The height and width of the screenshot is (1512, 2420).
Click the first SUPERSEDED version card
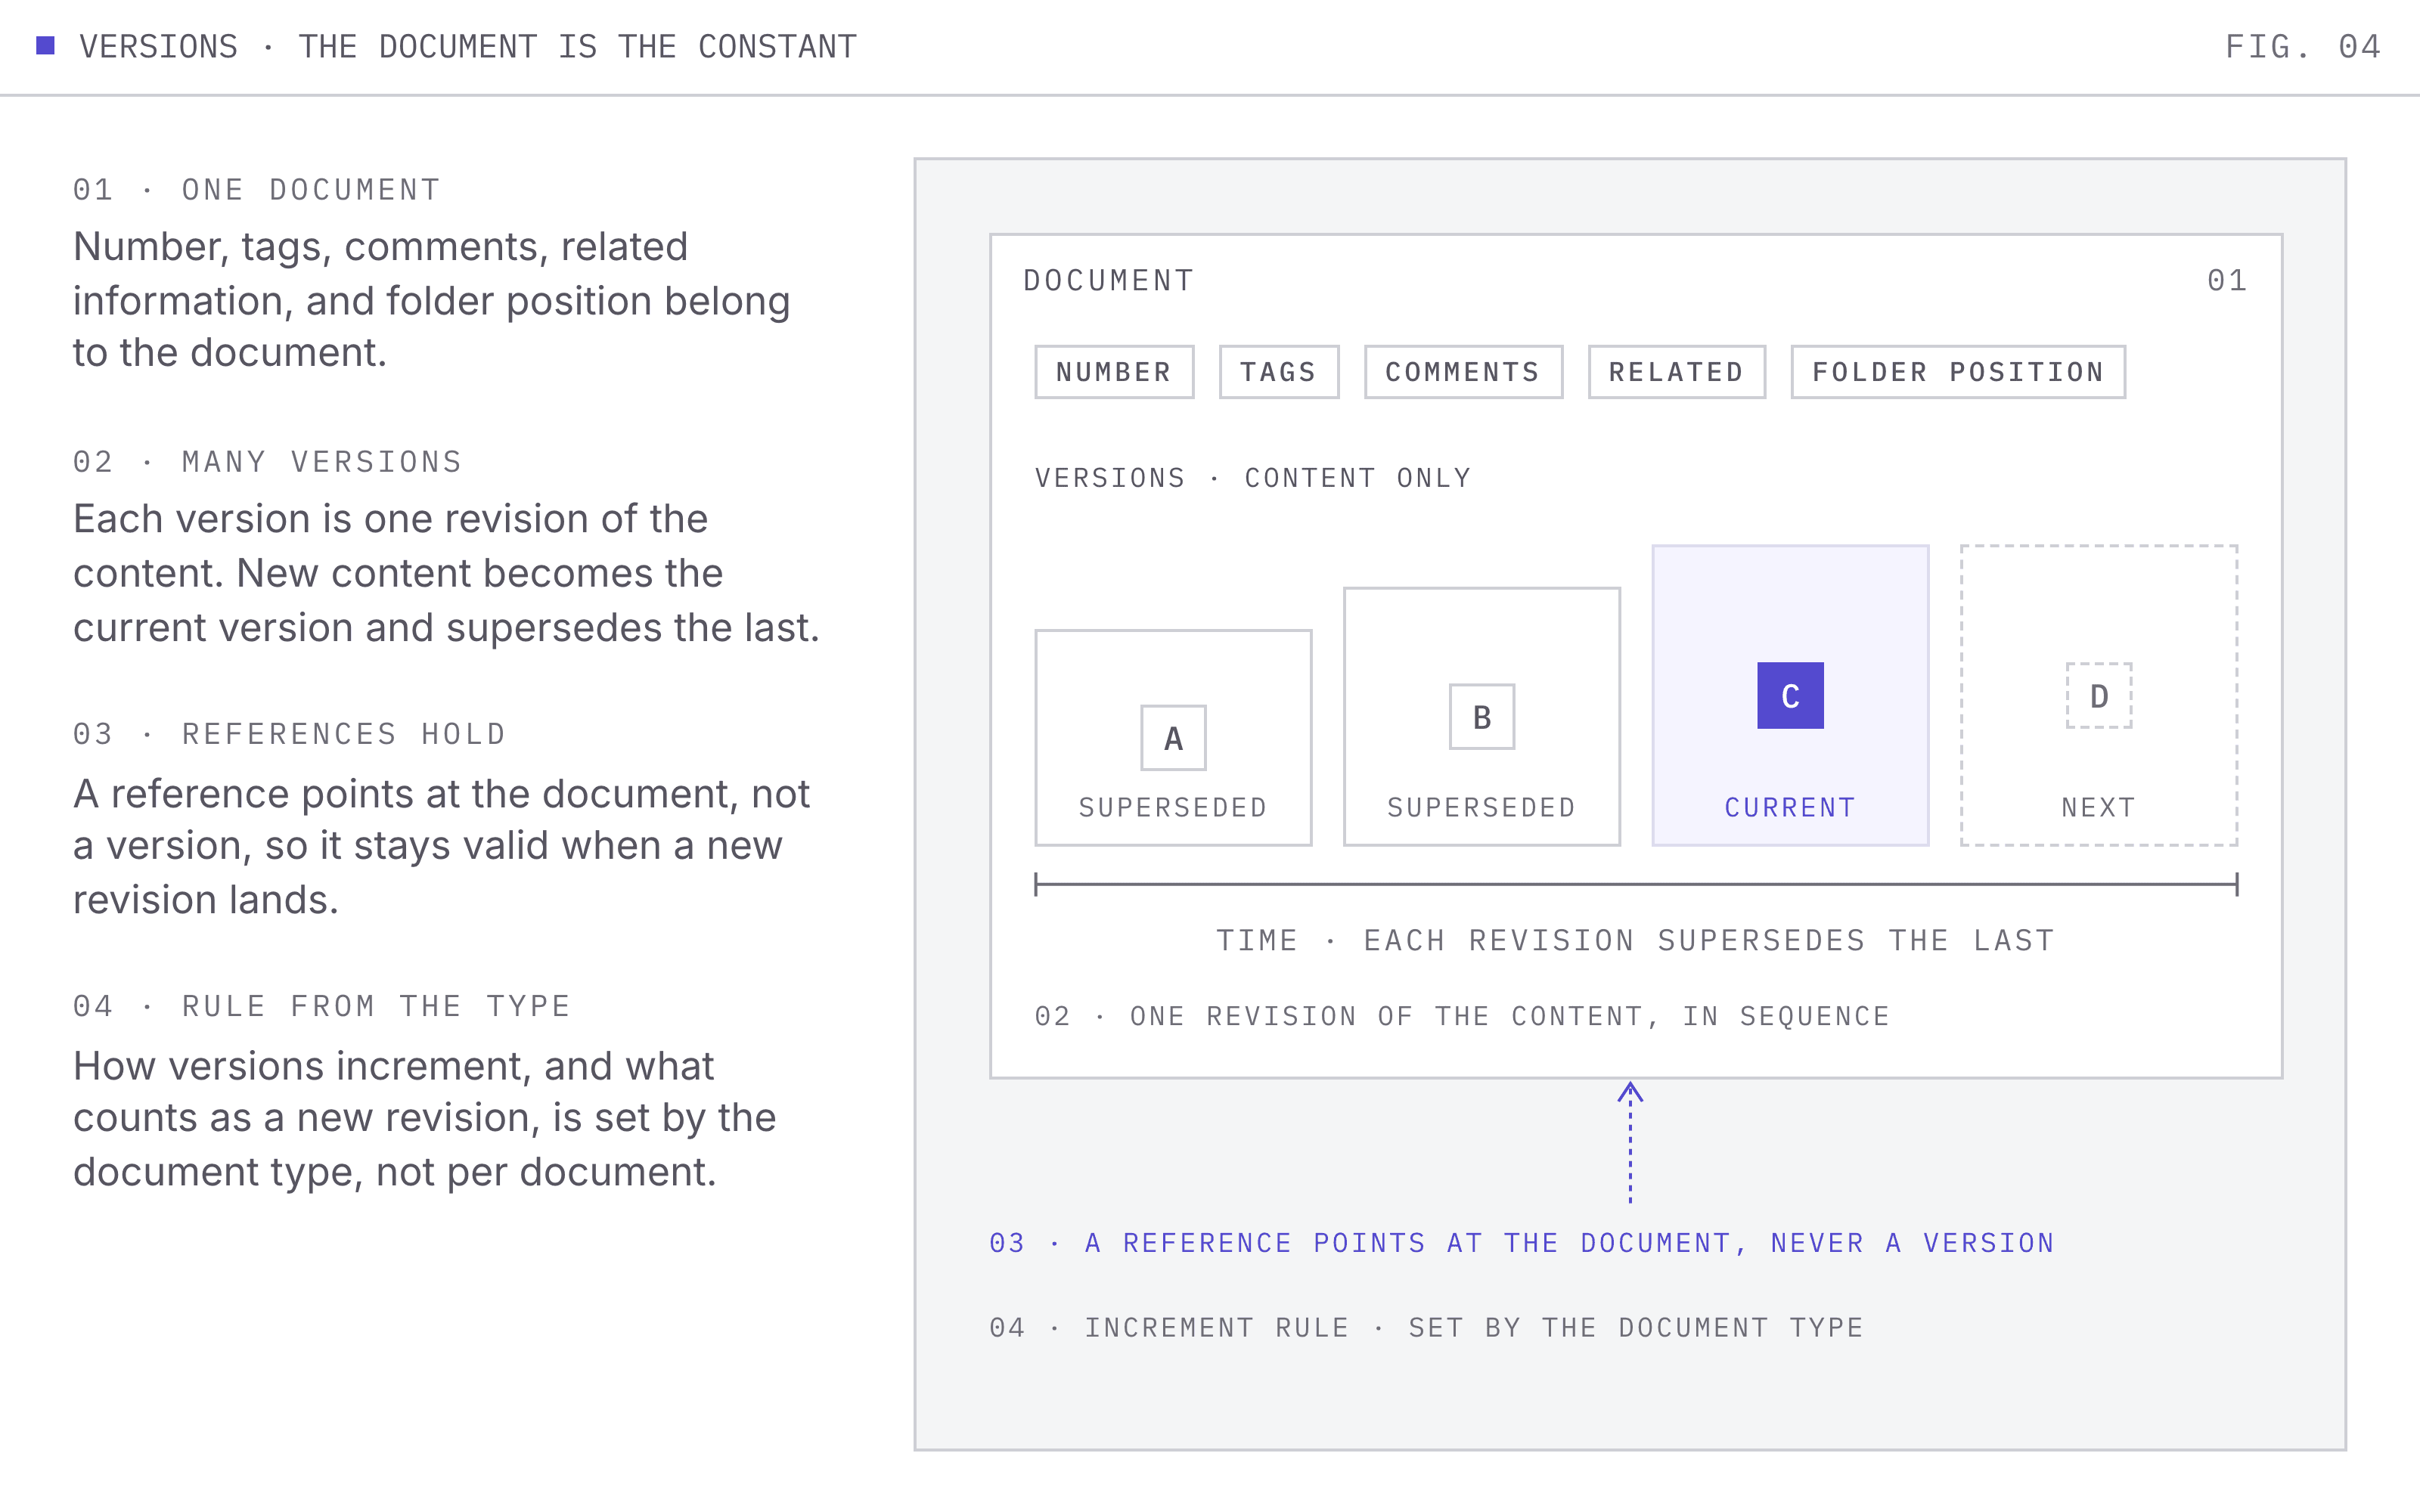click(1173, 738)
